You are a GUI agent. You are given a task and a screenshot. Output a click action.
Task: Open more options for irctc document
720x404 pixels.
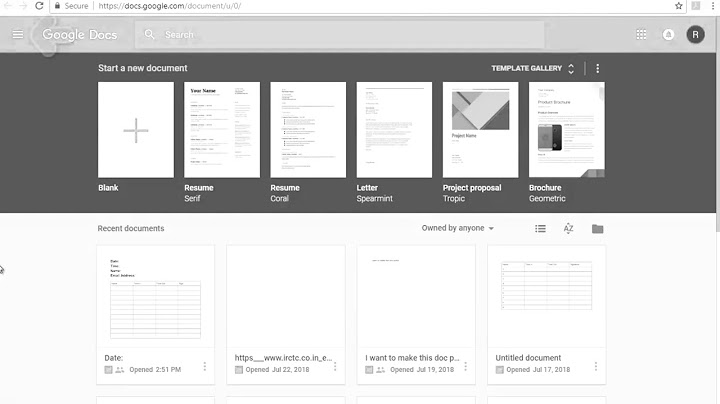(x=335, y=366)
